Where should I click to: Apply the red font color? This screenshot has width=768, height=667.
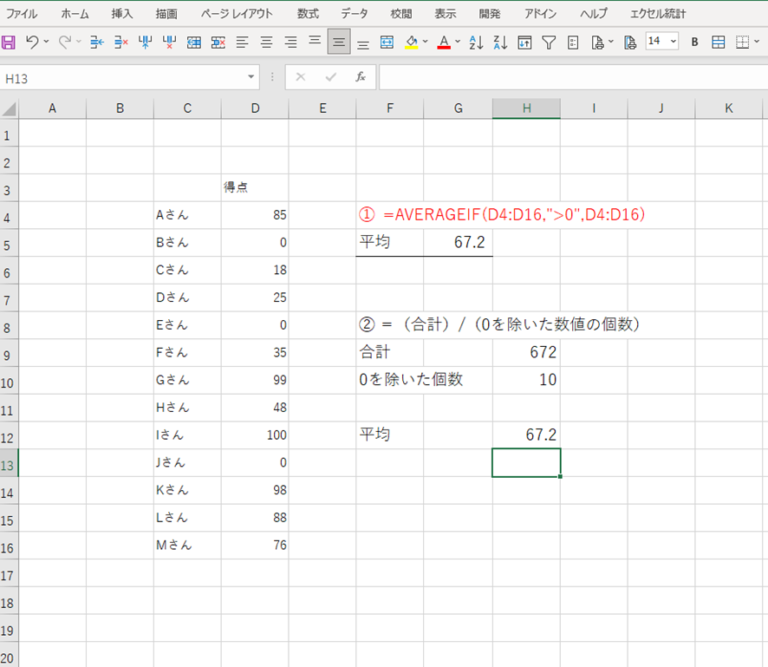(x=444, y=43)
